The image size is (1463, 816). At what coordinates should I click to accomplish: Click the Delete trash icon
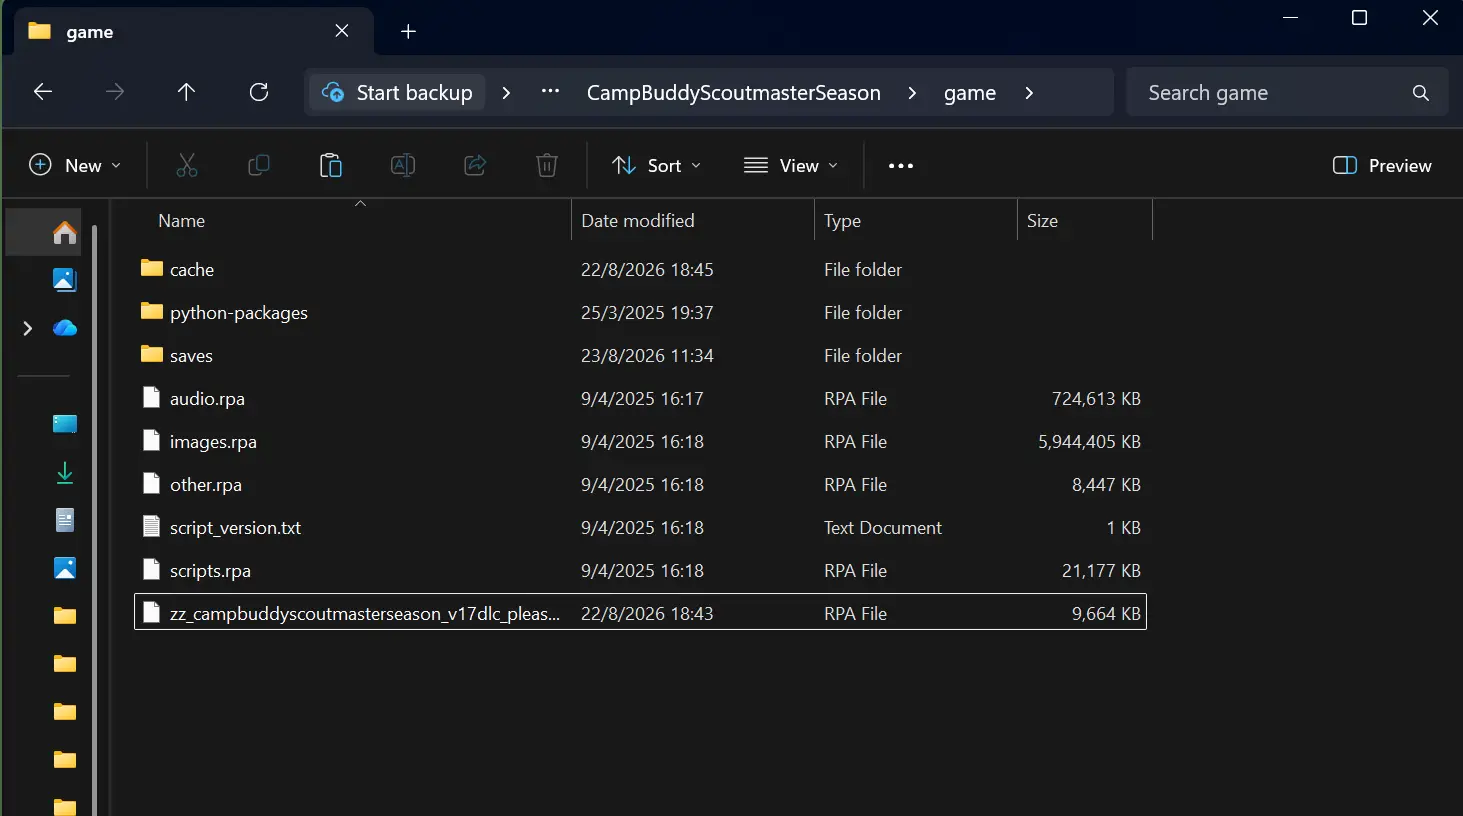(547, 165)
